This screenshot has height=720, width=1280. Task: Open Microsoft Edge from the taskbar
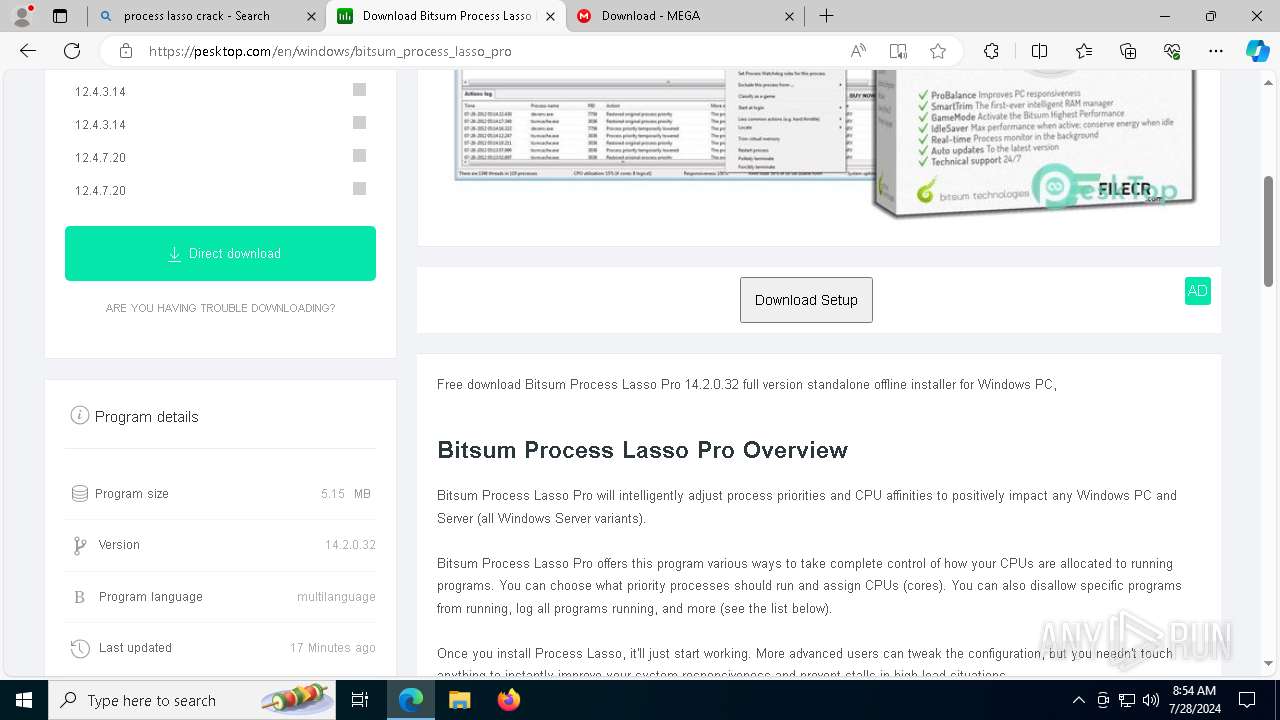(x=411, y=700)
